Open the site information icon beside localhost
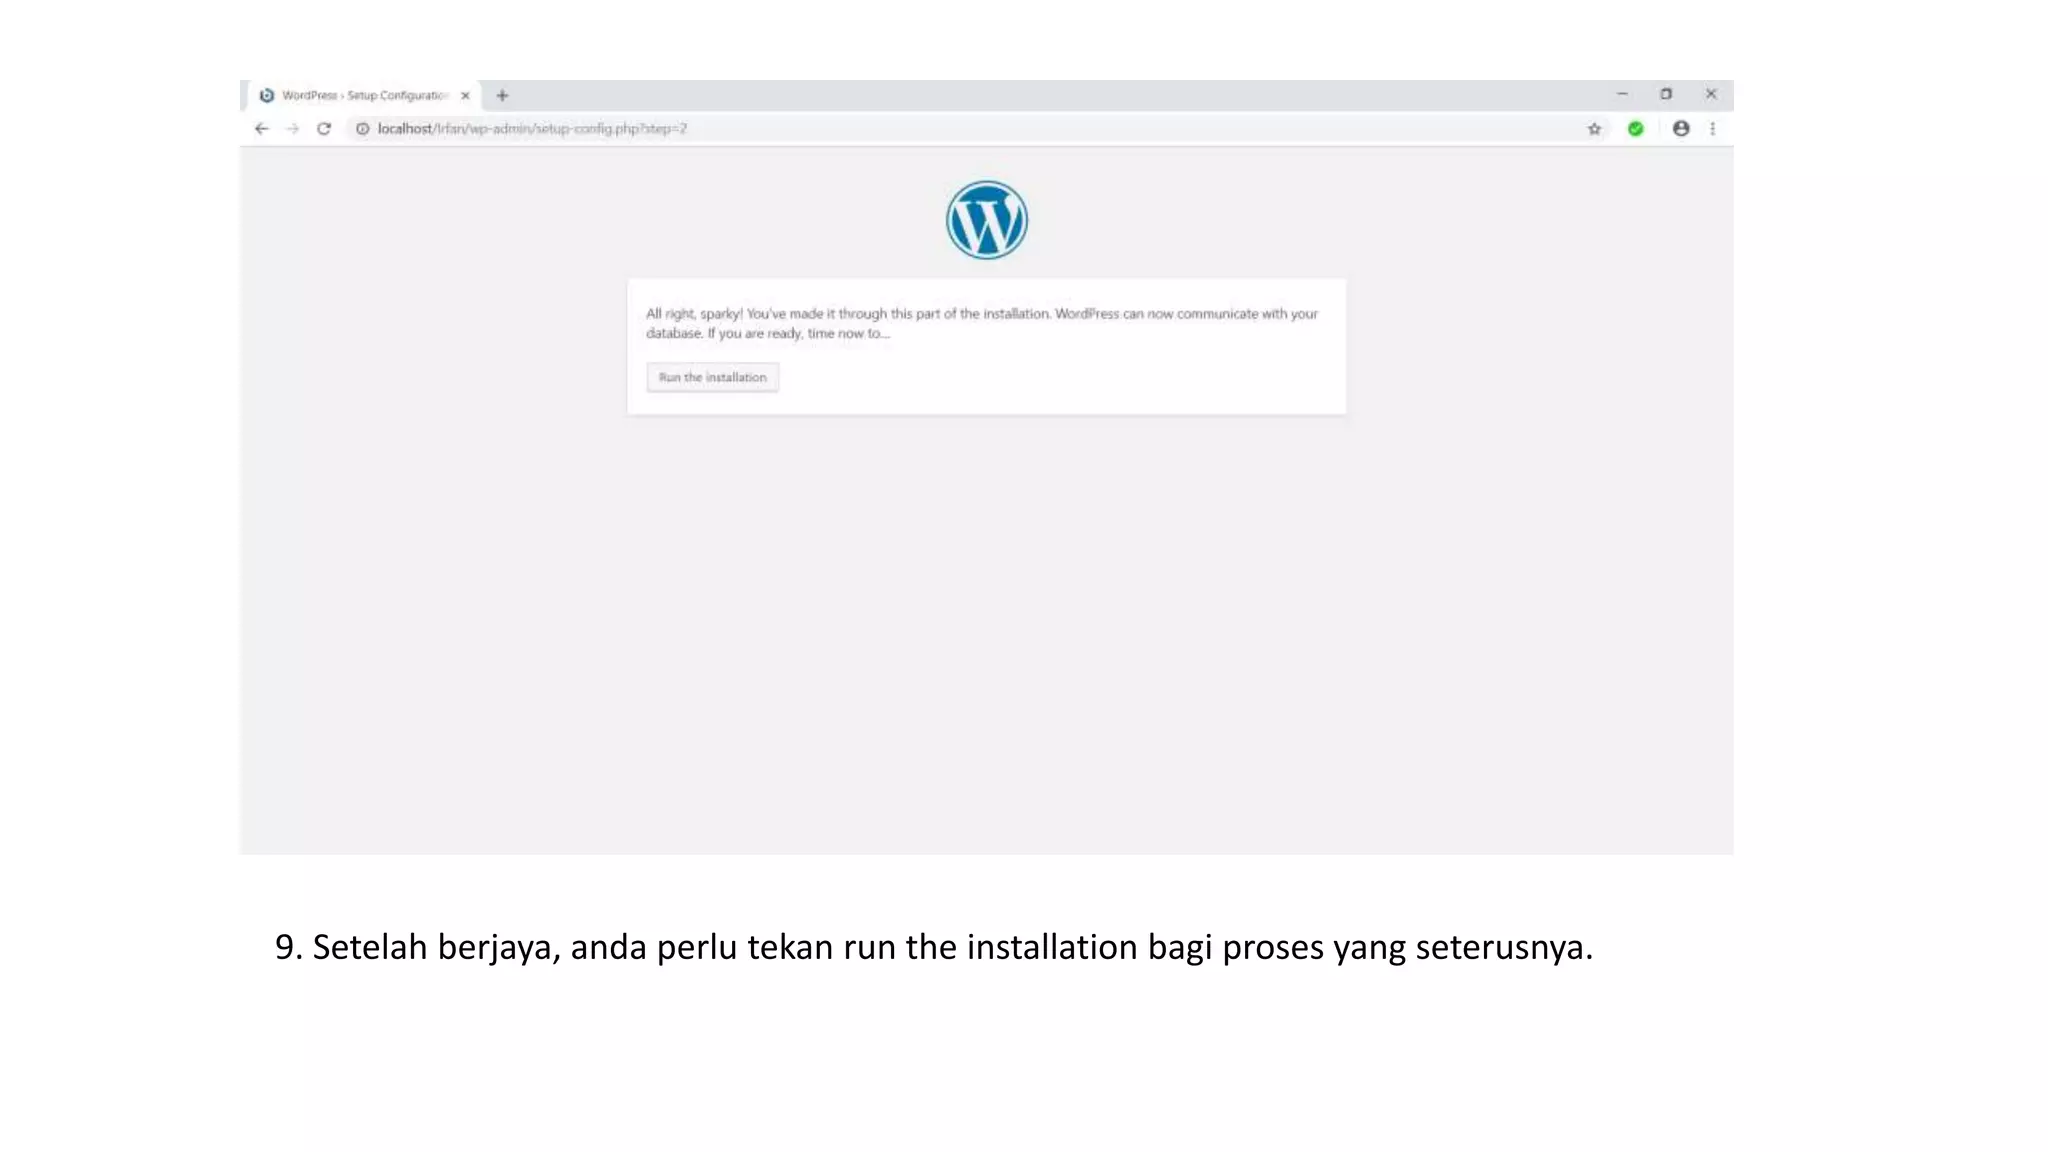The width and height of the screenshot is (2048, 1152). pyautogui.click(x=363, y=129)
